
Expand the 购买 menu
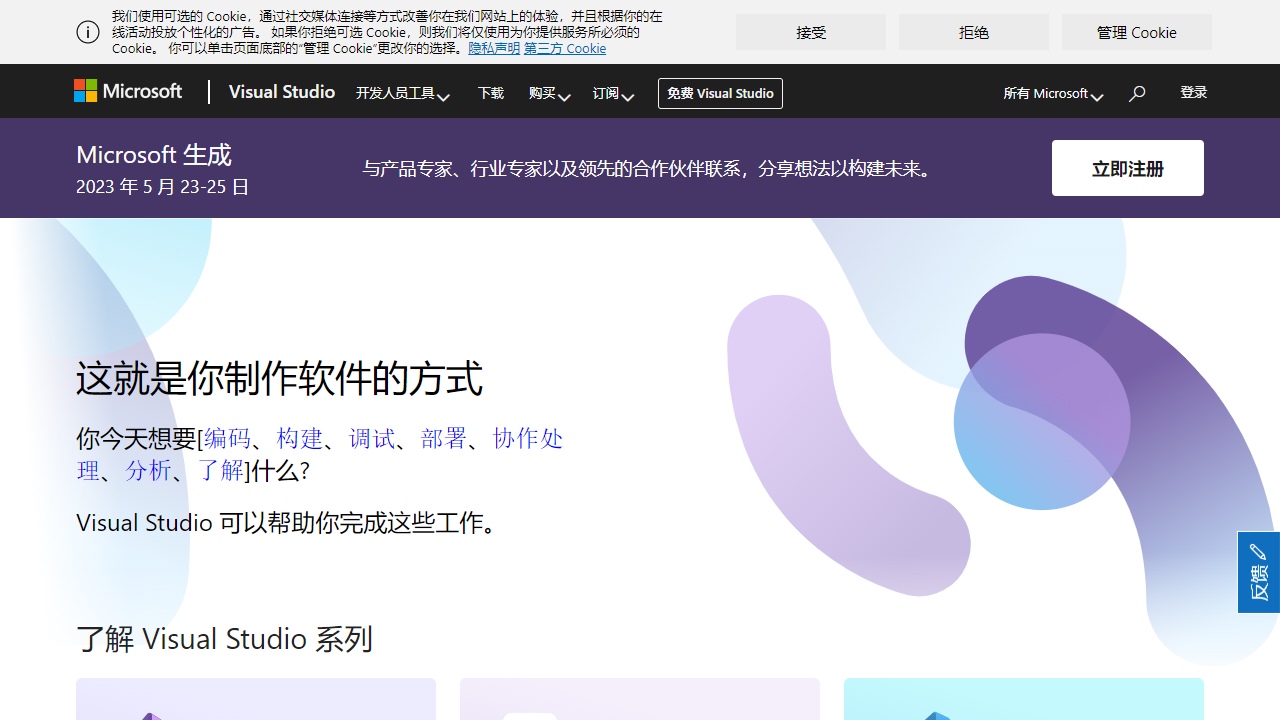[549, 93]
